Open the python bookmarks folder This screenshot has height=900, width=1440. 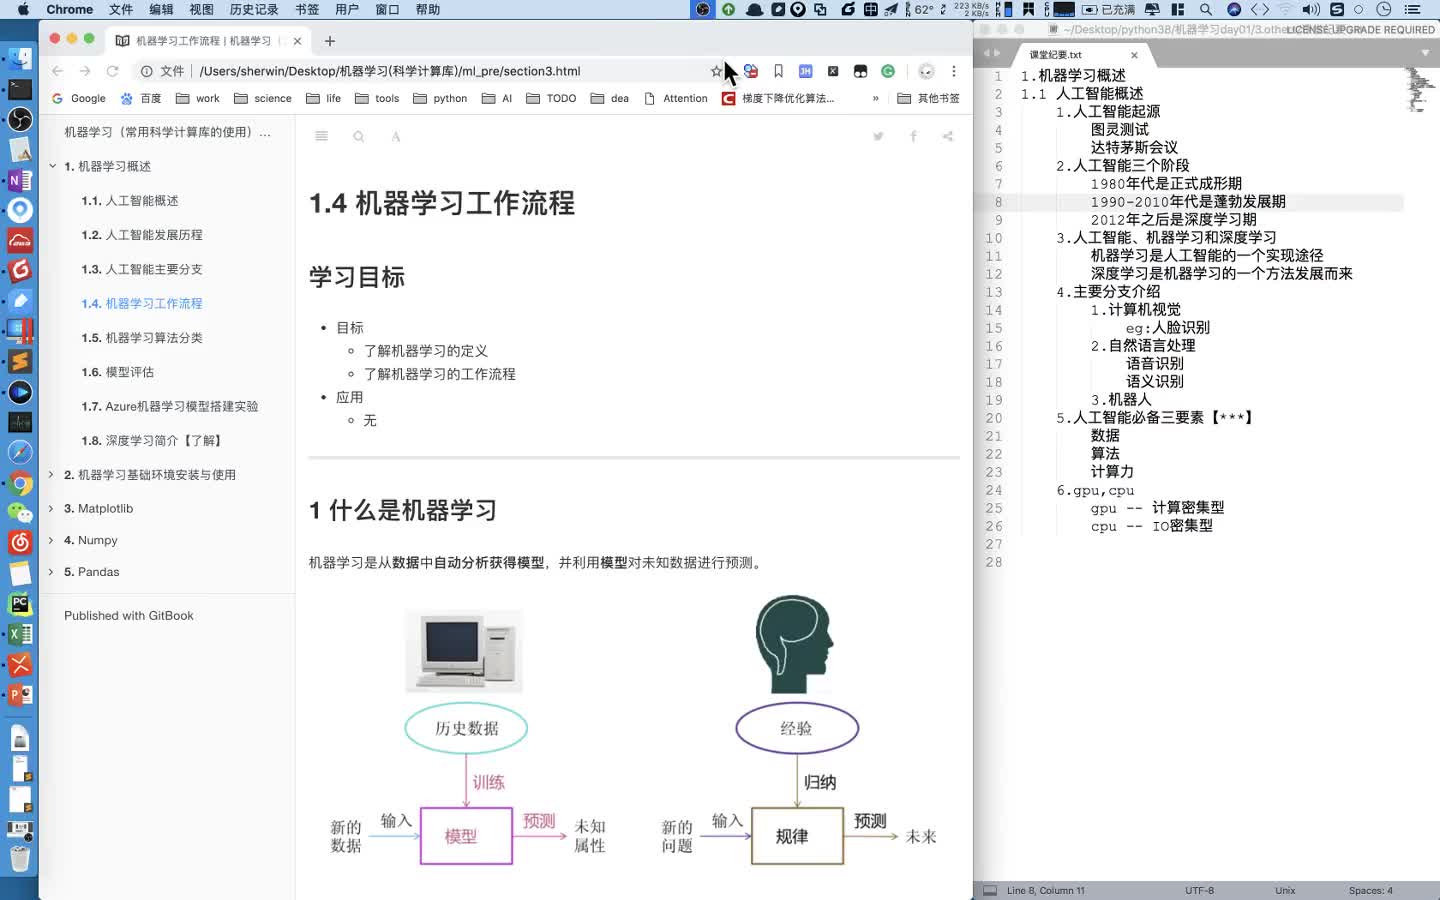pyautogui.click(x=440, y=98)
